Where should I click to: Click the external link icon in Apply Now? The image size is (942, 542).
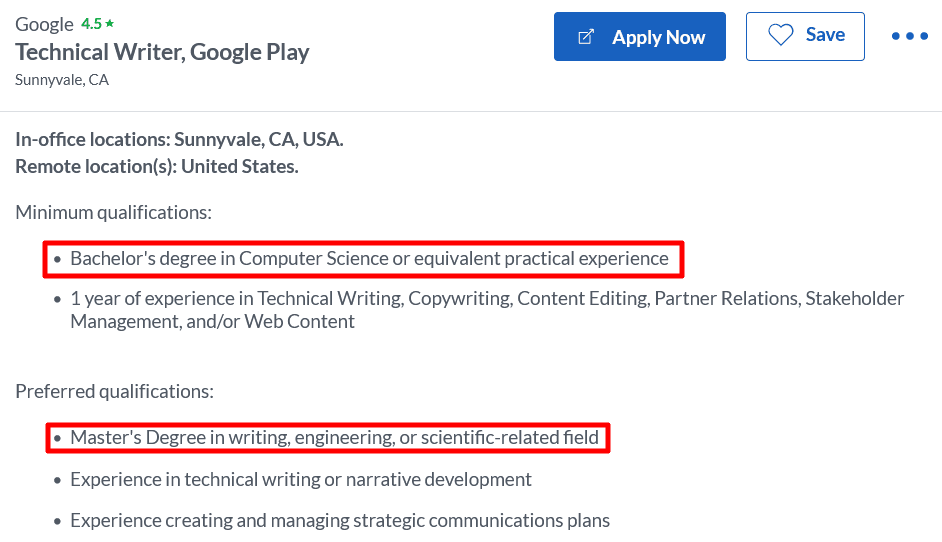click(587, 37)
